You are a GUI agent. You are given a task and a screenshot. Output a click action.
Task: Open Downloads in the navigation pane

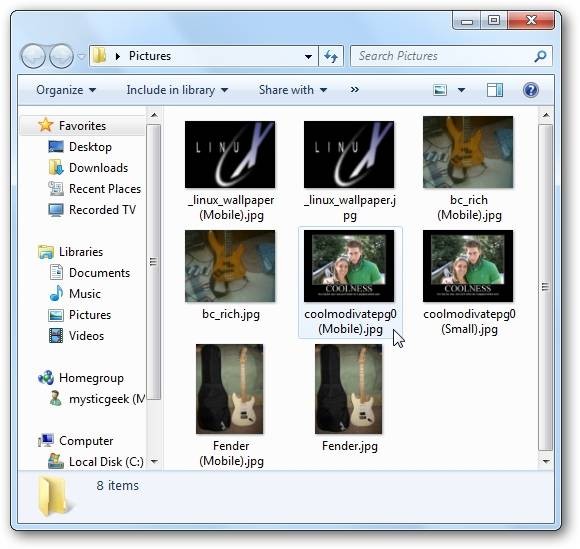pyautogui.click(x=88, y=168)
